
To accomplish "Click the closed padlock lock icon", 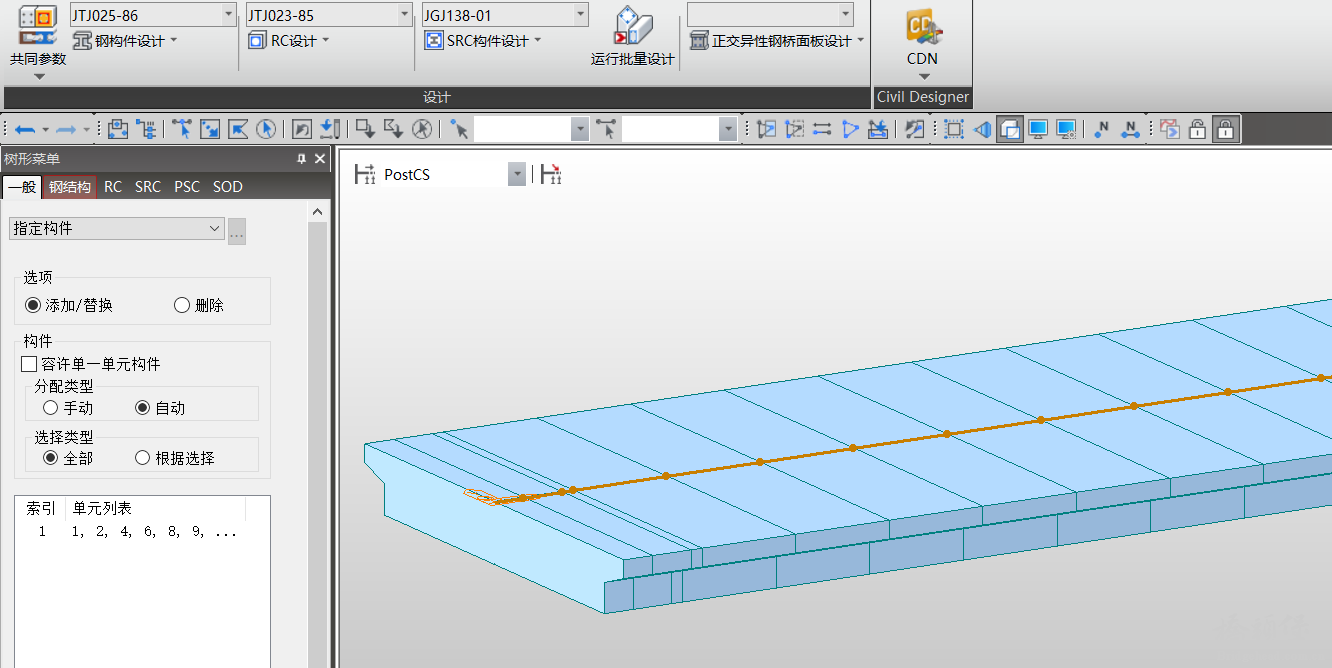I will click(1225, 129).
